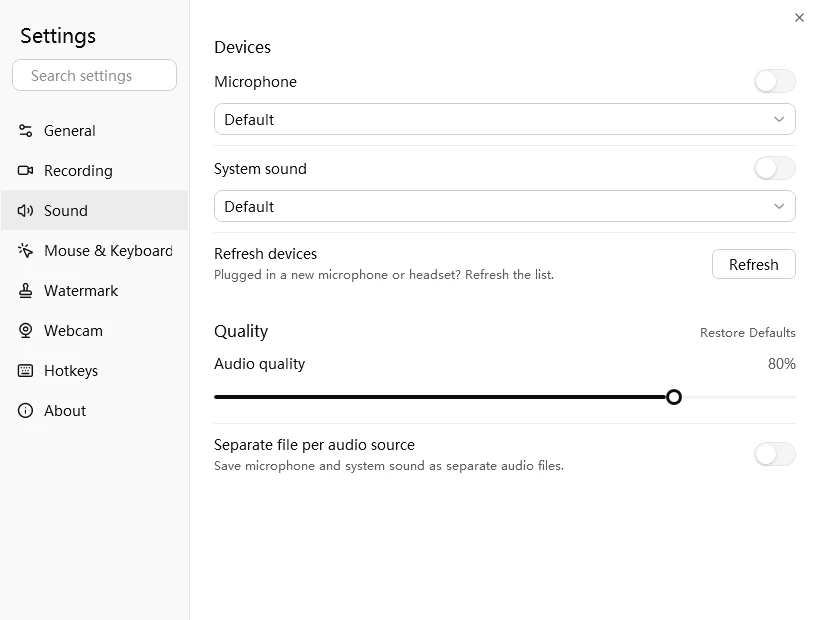Click the 80% audio quality value
Screen dimensions: 820x620
781,364
